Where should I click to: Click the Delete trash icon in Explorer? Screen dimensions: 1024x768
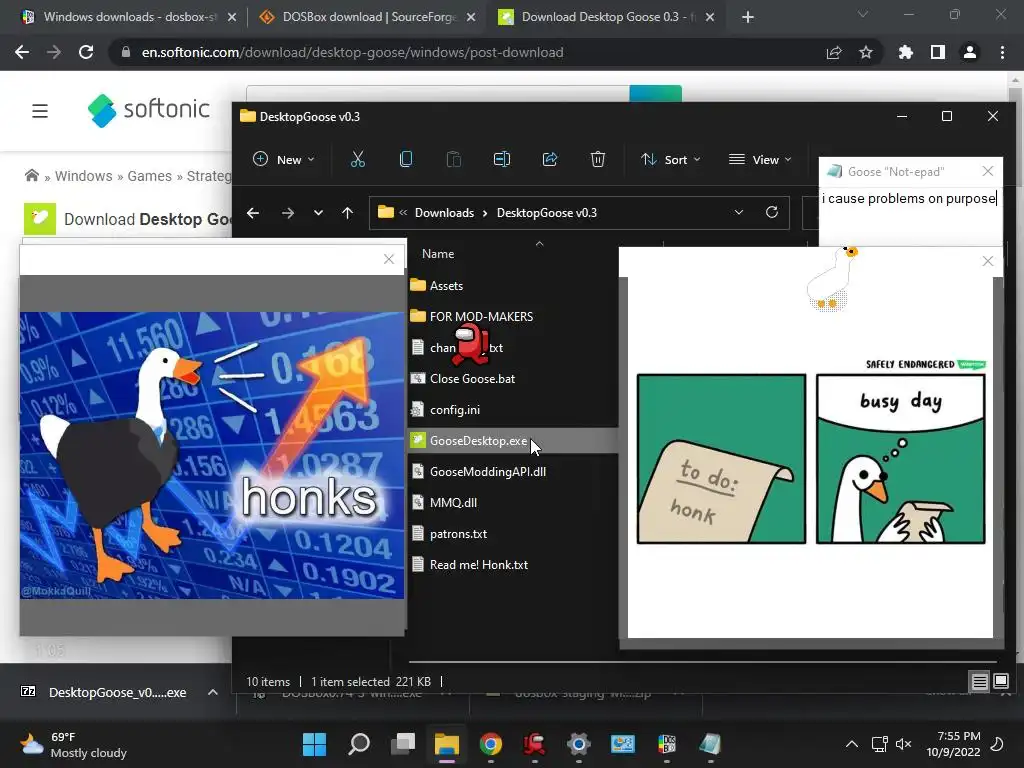pos(598,159)
